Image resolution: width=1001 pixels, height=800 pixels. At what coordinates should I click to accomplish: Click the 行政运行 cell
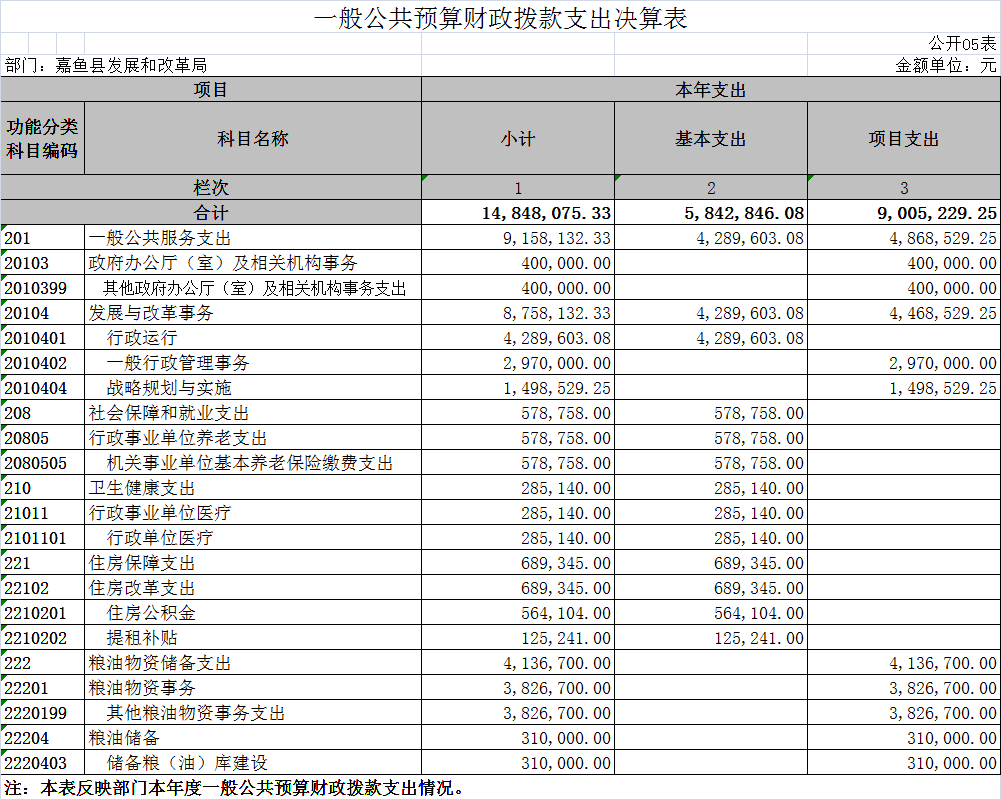[253, 337]
